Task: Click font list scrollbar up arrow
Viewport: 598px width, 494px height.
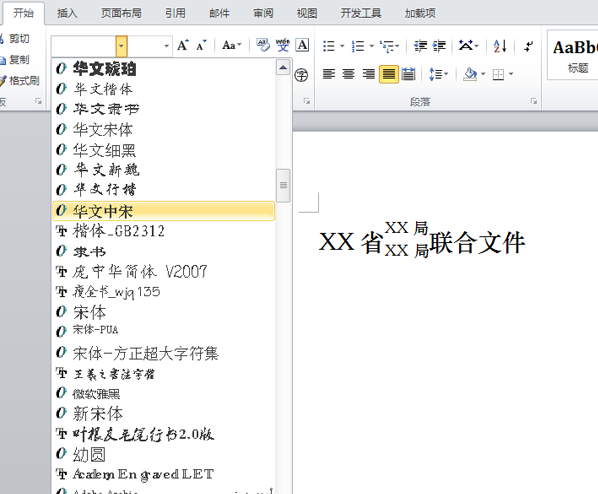Action: pyautogui.click(x=283, y=68)
